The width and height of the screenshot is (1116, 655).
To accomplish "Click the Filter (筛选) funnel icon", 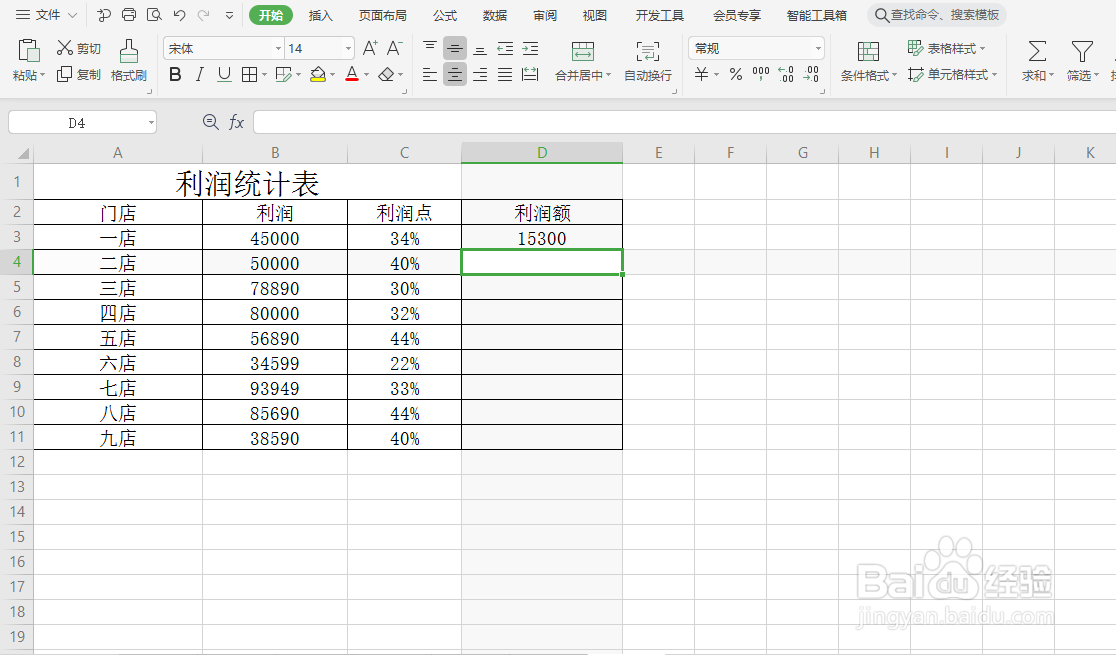I will tap(1082, 51).
